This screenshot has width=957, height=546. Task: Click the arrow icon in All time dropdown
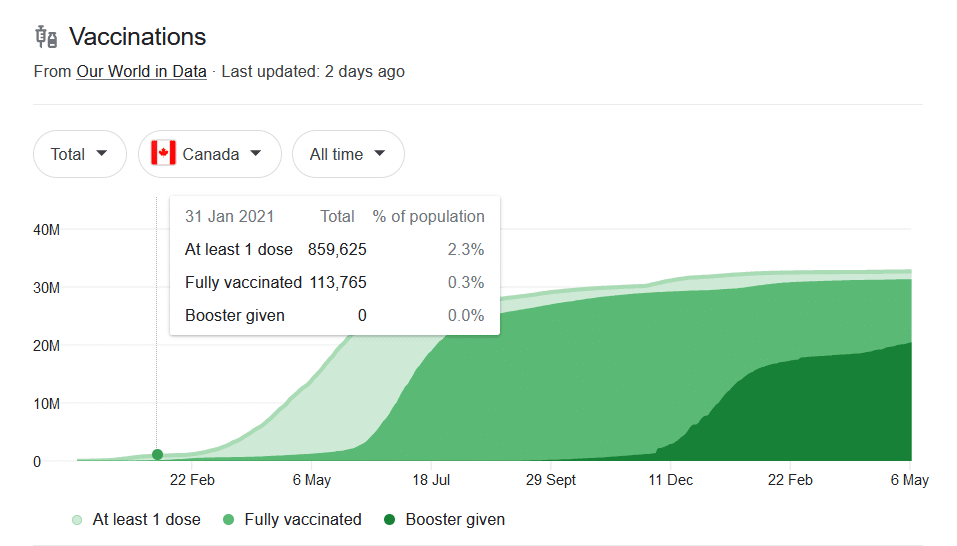(379, 154)
